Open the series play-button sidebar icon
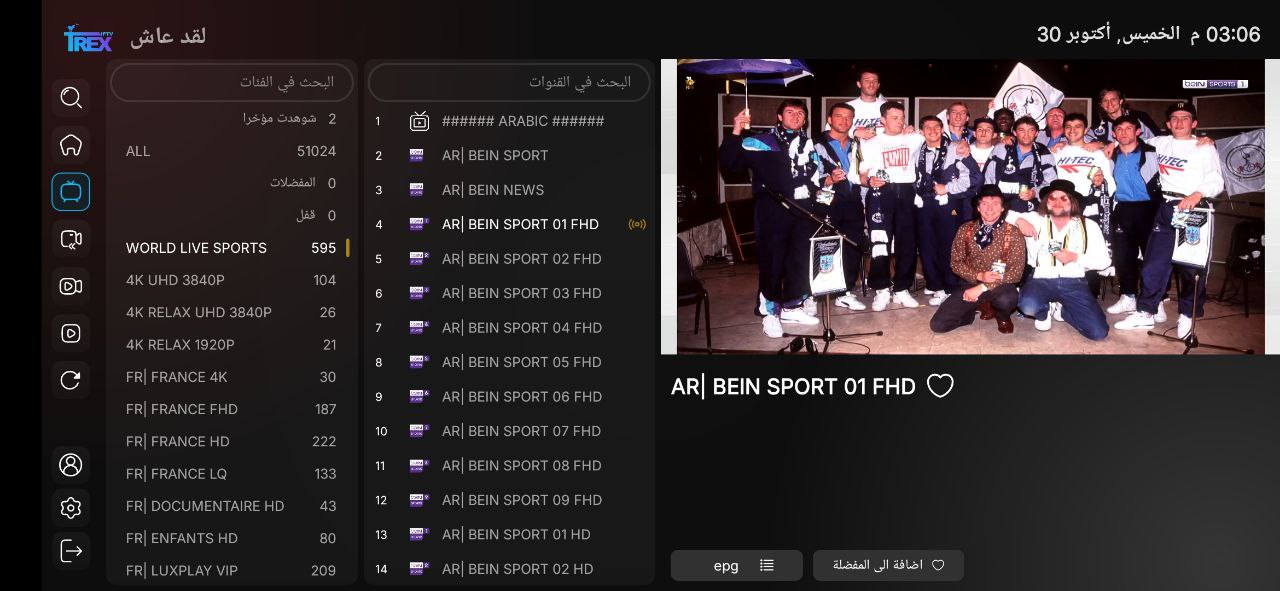1280x591 pixels. pyautogui.click(x=71, y=333)
